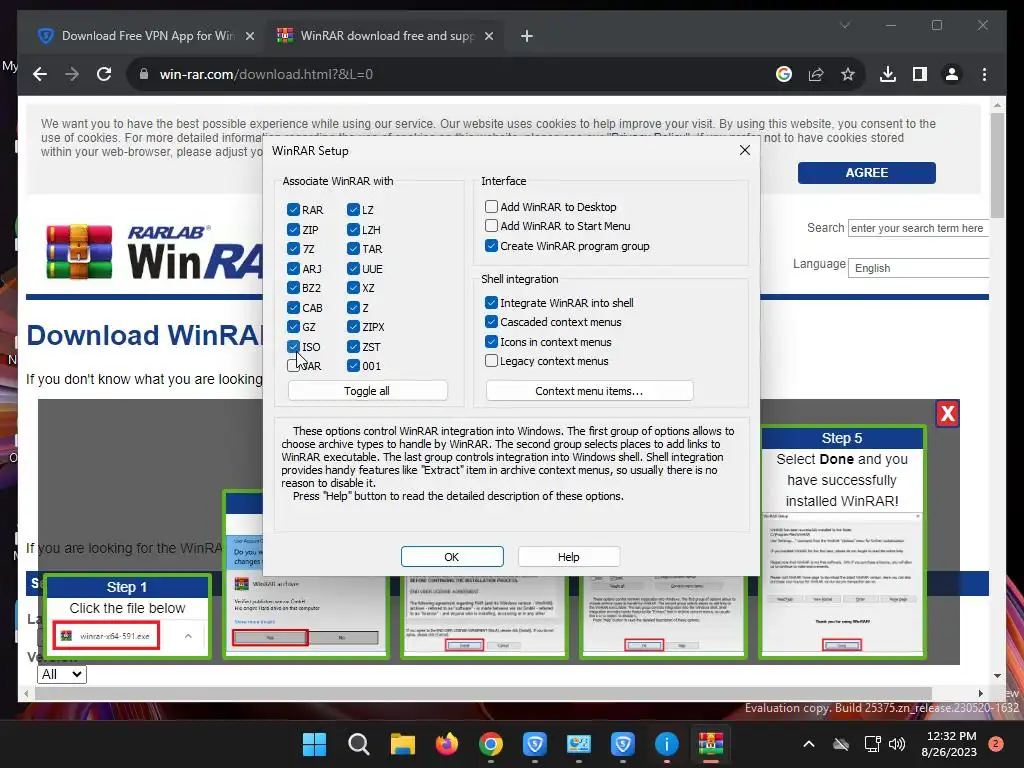Image resolution: width=1024 pixels, height=768 pixels.
Task: Close the red X on installation steps overlay
Action: pos(948,413)
